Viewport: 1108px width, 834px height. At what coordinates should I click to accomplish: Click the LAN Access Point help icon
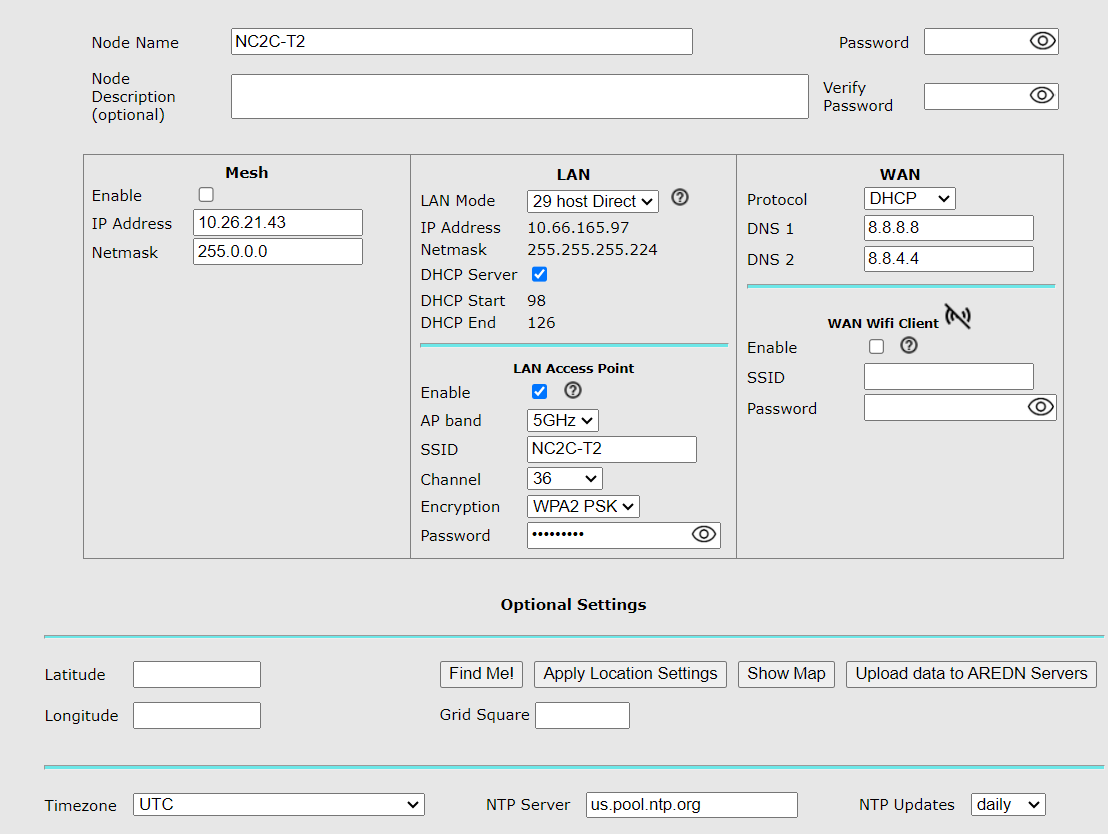(x=570, y=391)
